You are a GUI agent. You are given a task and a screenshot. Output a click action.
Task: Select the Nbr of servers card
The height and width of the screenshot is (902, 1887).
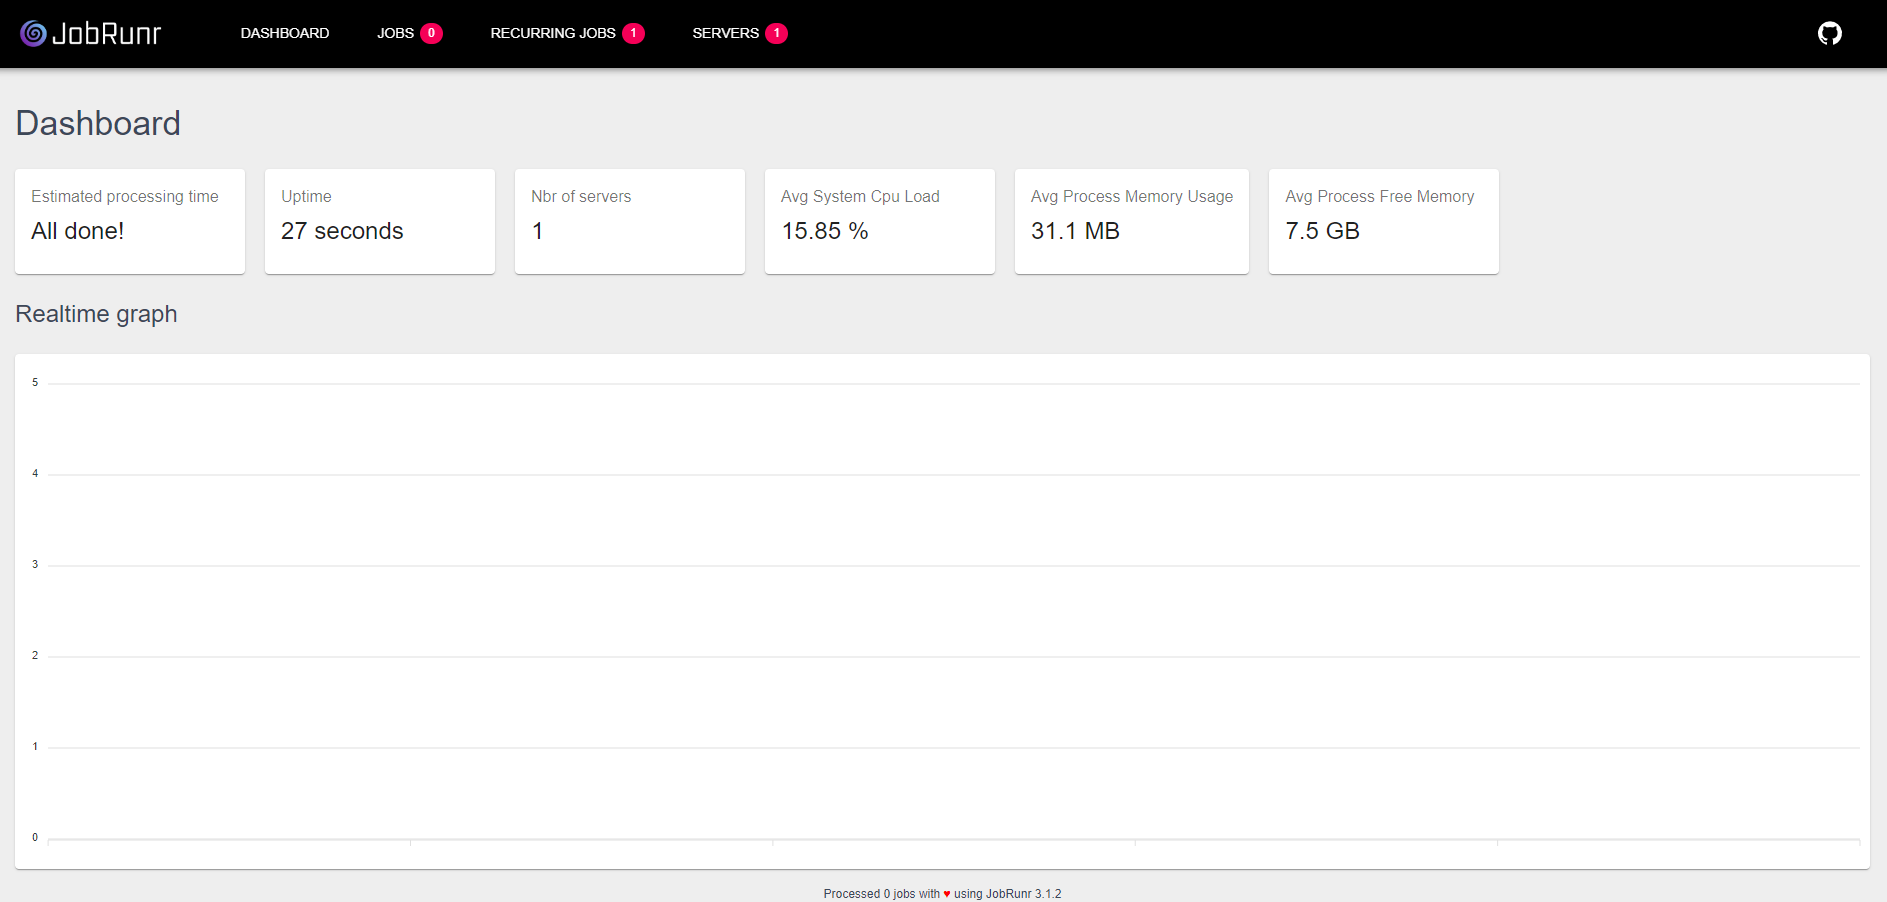point(629,221)
